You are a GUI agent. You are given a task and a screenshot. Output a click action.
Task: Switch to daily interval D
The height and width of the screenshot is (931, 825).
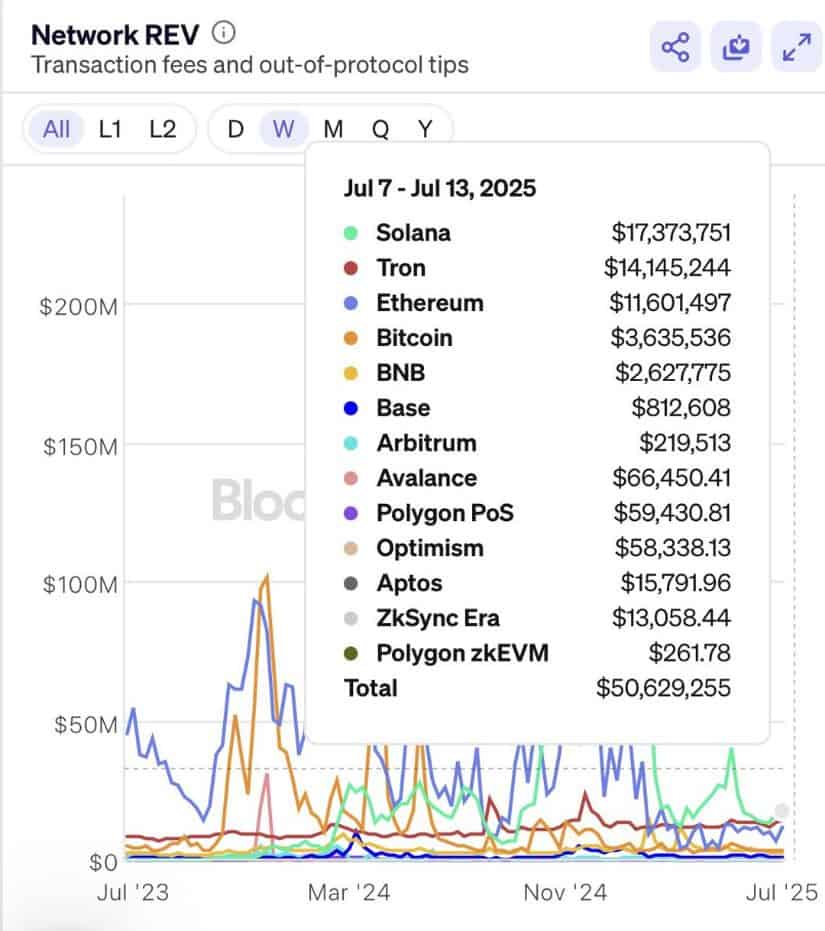[x=236, y=128]
